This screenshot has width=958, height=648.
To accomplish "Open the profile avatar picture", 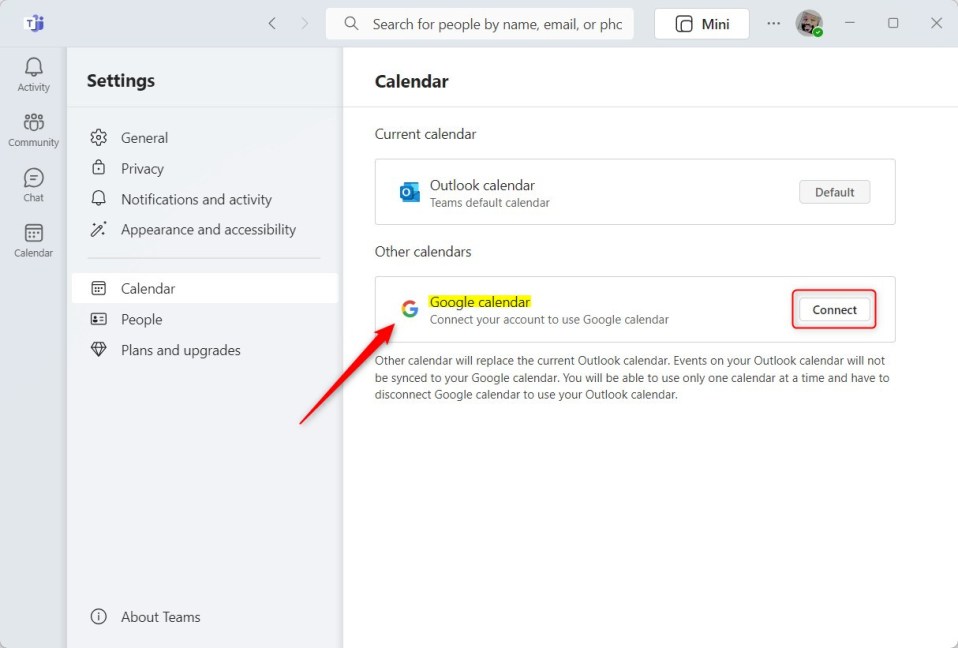I will [x=809, y=23].
